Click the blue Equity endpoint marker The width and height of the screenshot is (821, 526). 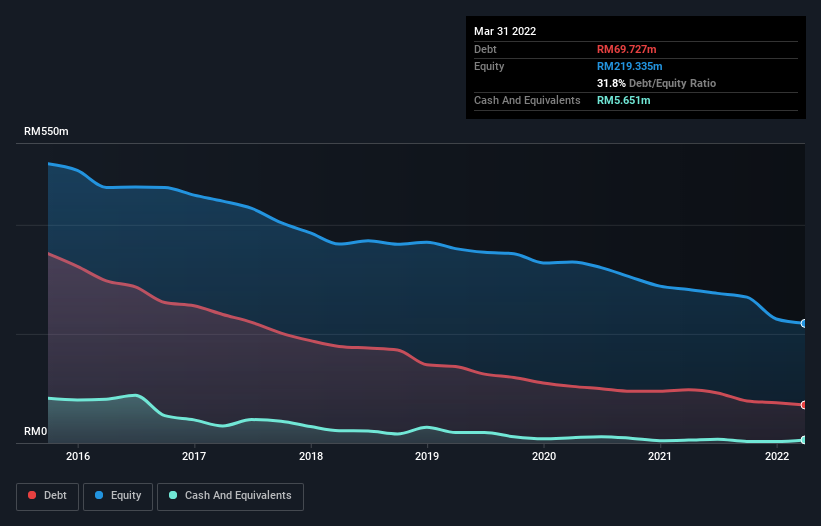pyautogui.click(x=804, y=323)
